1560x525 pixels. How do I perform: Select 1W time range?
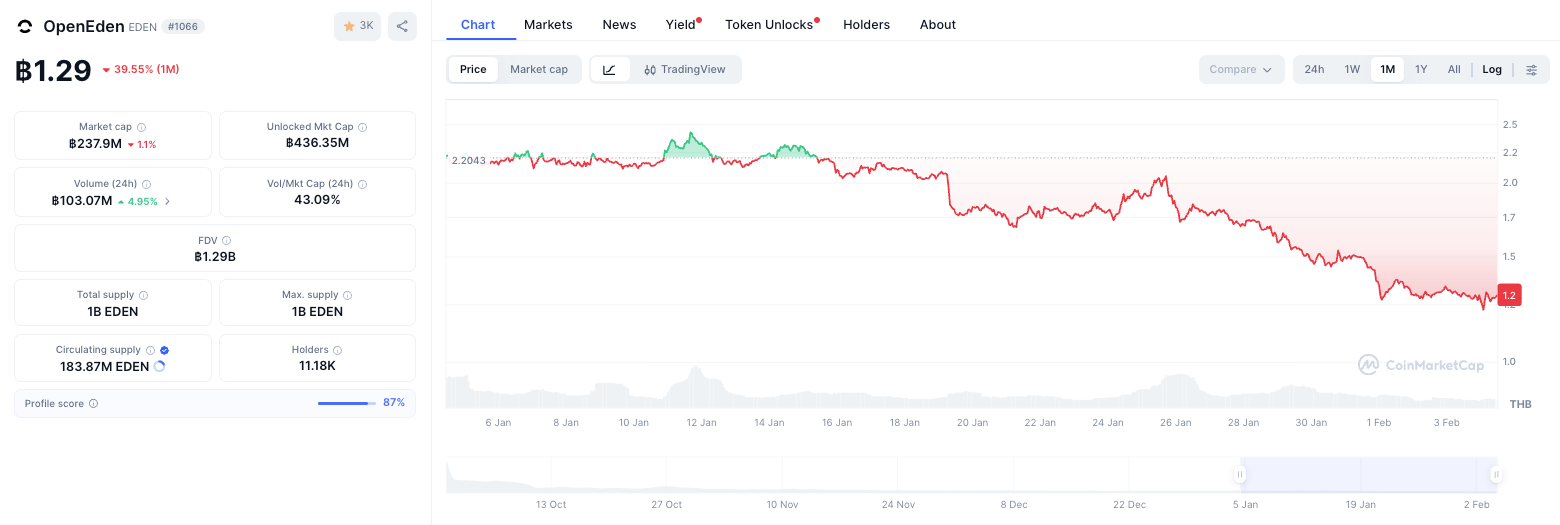(1352, 69)
